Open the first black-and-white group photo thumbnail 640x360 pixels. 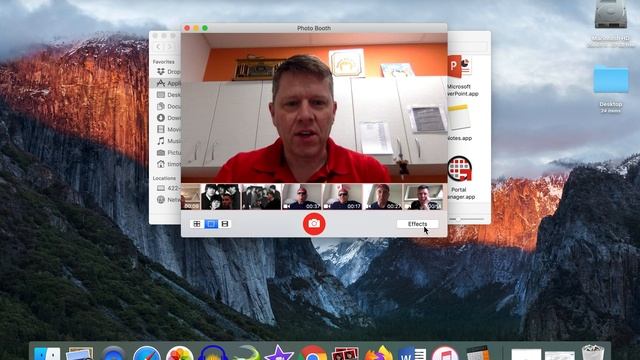pos(220,197)
